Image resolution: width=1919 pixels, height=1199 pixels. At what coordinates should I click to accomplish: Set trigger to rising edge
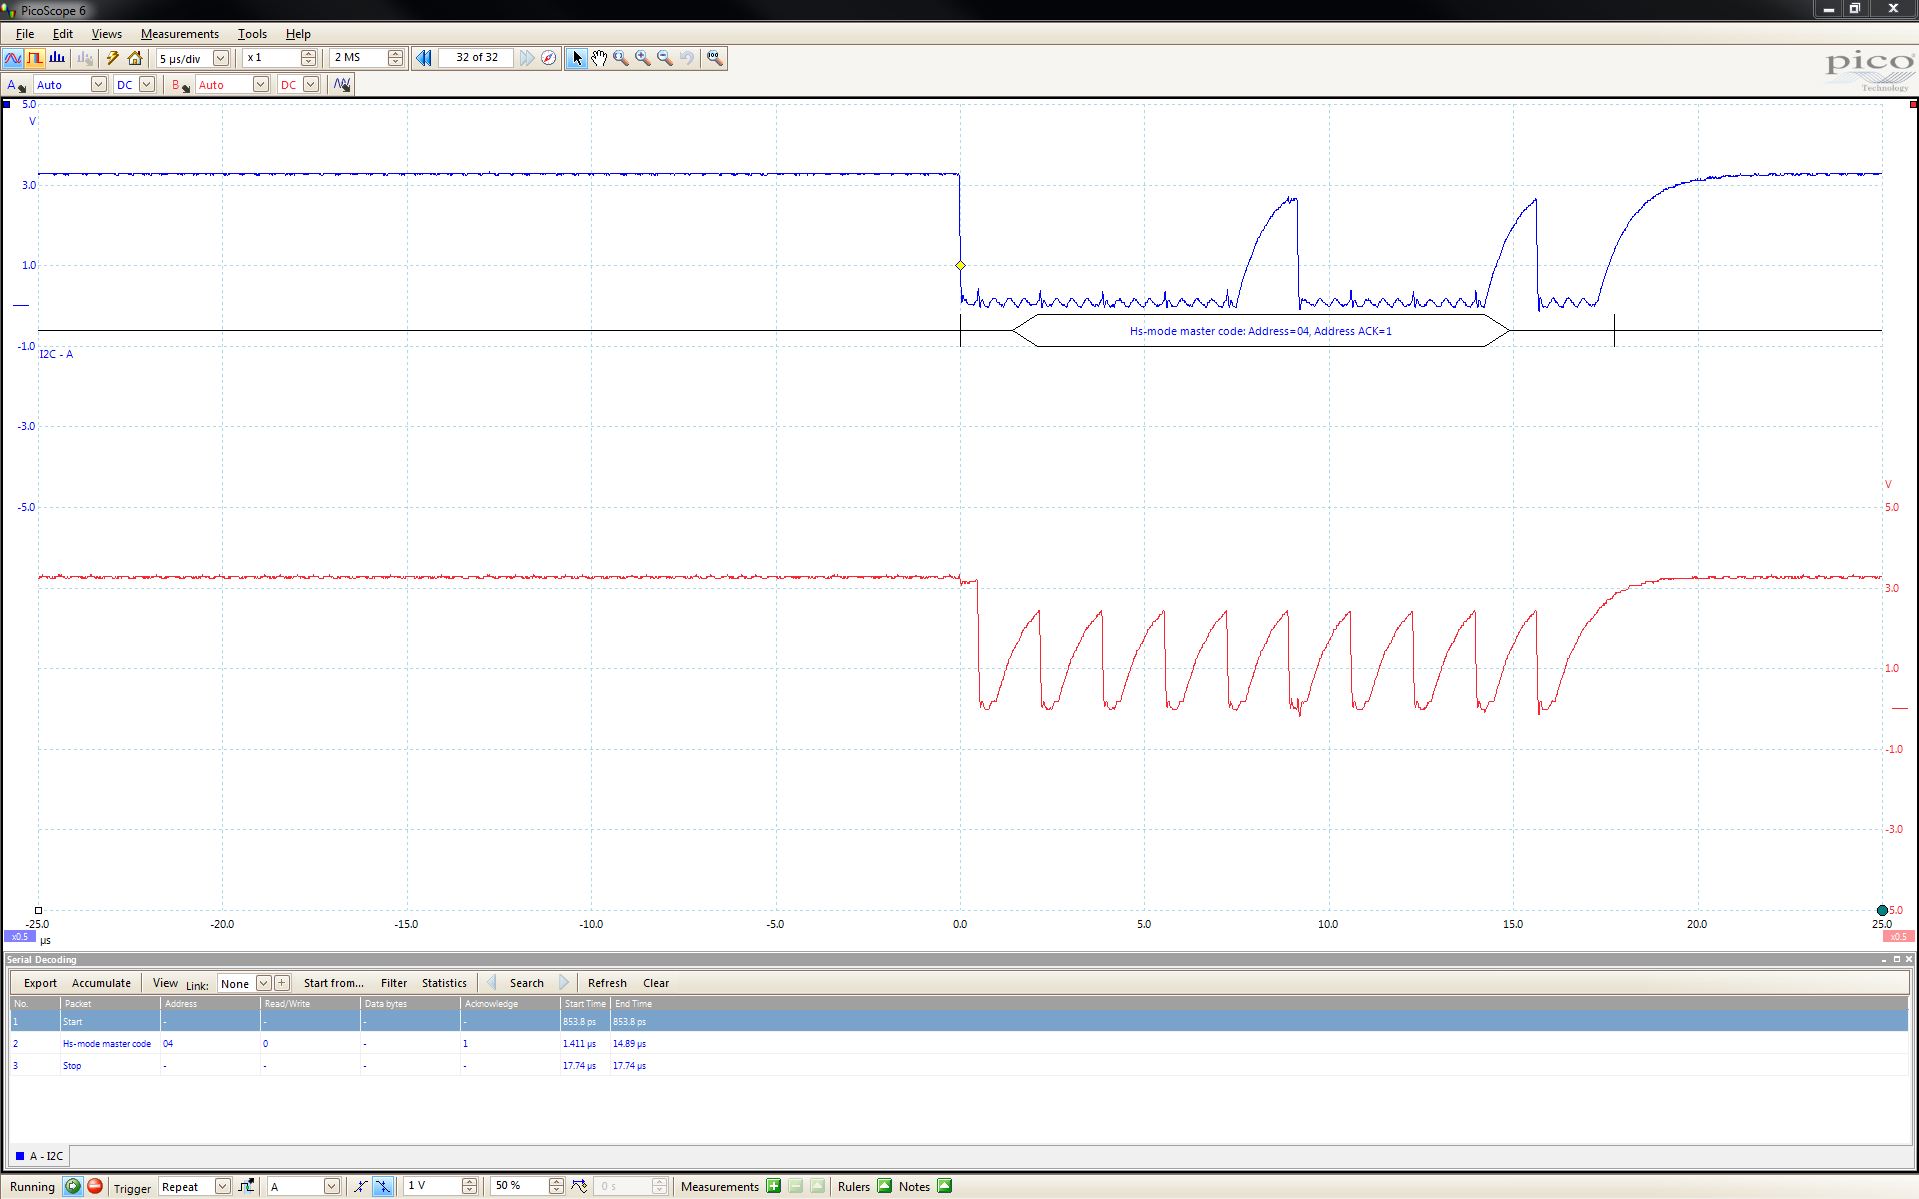[361, 1187]
